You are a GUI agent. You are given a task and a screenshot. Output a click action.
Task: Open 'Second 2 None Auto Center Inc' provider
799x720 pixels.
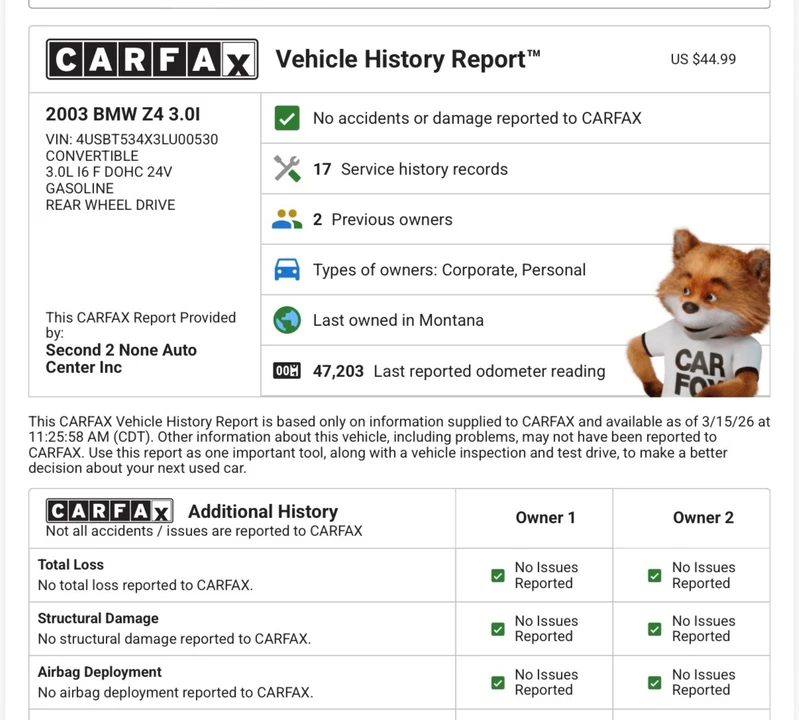click(x=121, y=358)
